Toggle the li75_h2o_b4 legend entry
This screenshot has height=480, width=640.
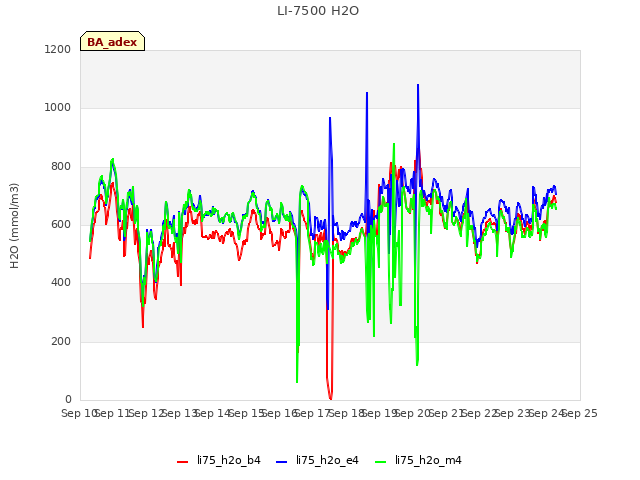pyautogui.click(x=219, y=460)
